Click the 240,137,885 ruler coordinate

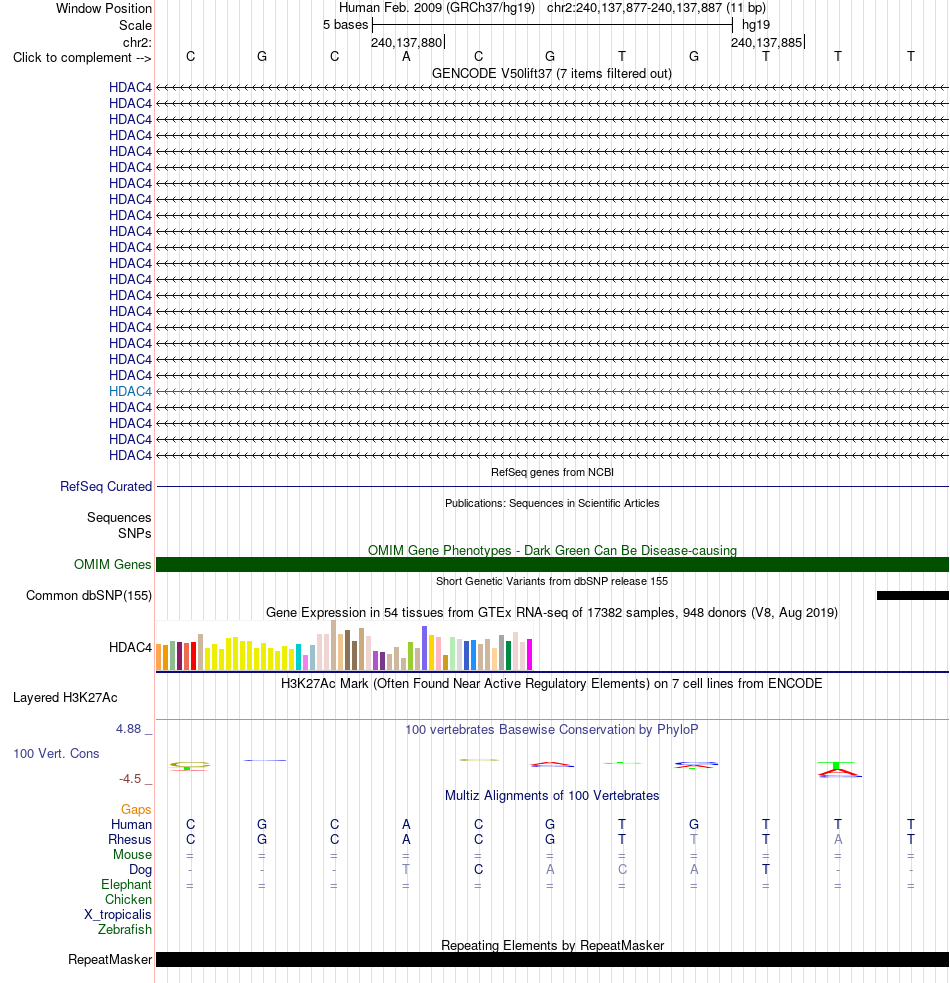click(766, 43)
